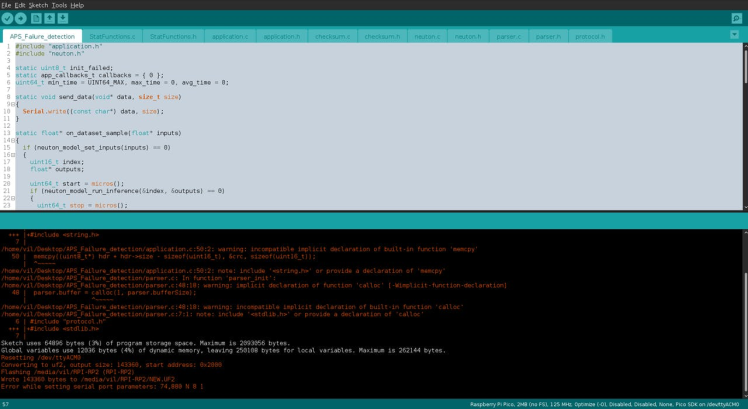Open a sketch with the Open icon

[49, 18]
